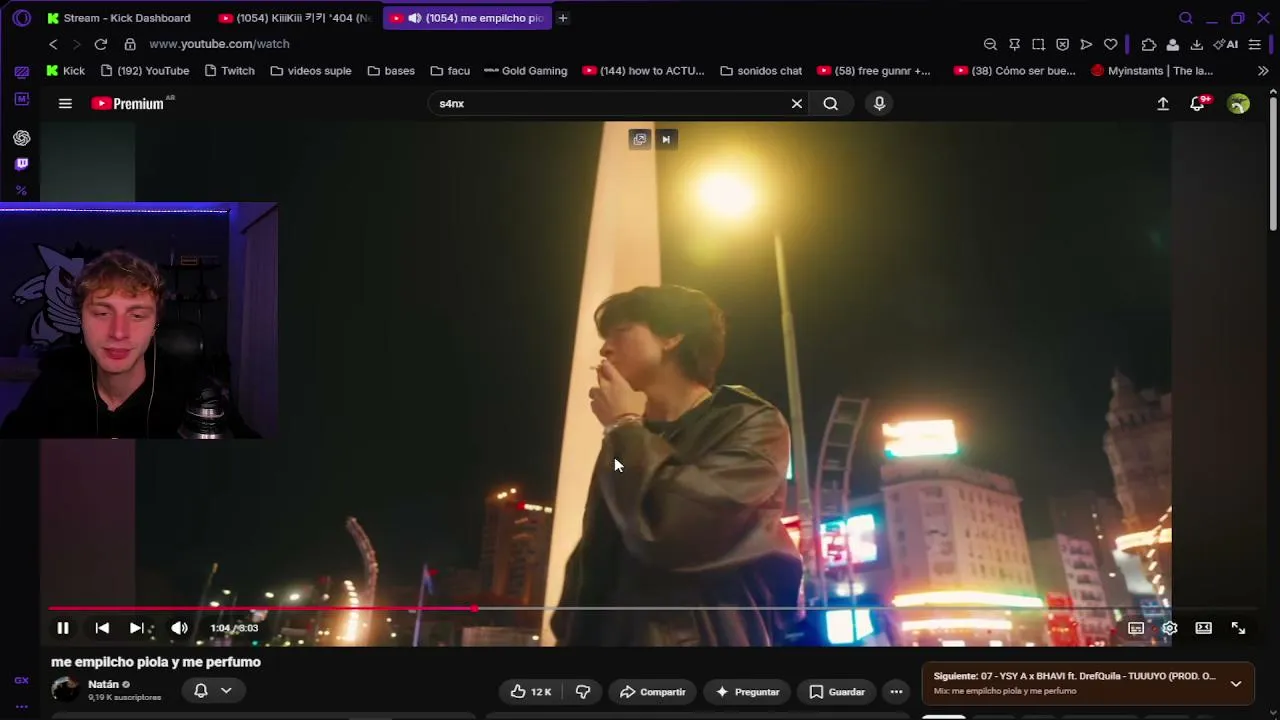Click the pin icon in address bar
1280x720 pixels.
[x=1014, y=44]
